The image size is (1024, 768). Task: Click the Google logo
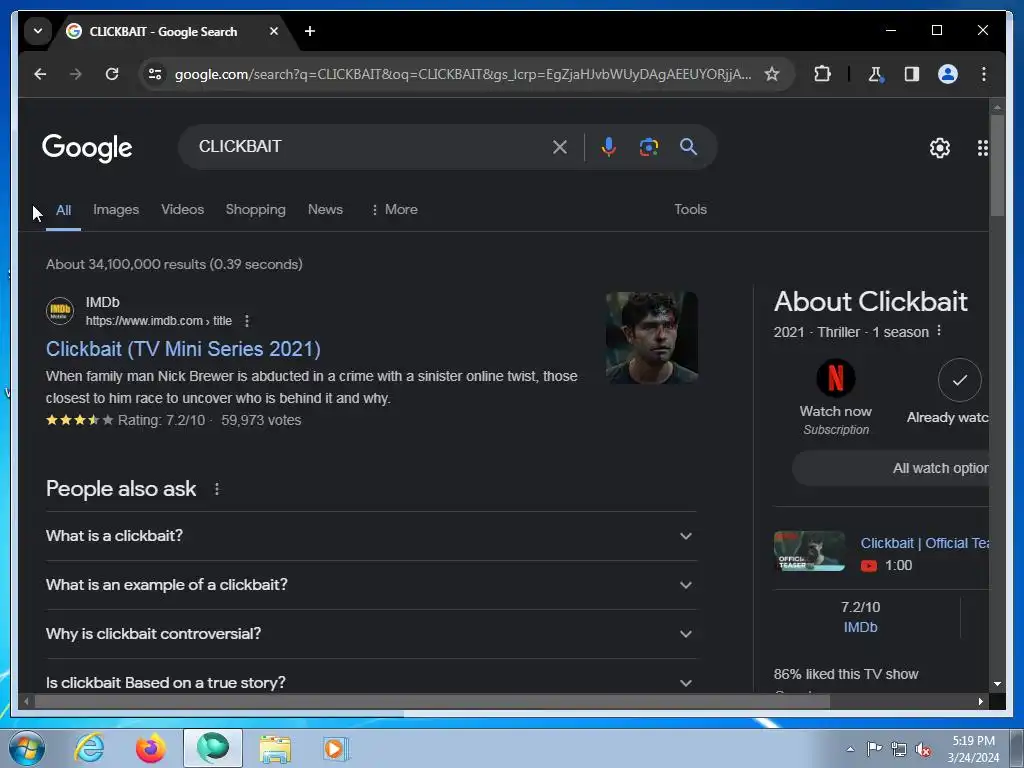tap(87, 148)
